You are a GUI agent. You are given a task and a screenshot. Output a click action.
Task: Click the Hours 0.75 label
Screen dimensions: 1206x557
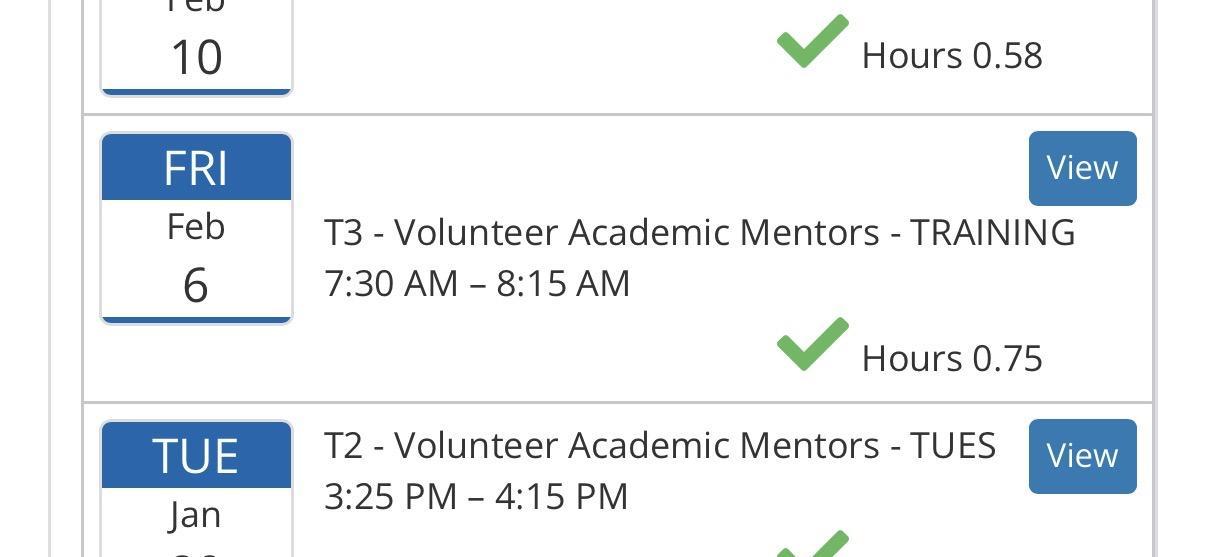952,359
